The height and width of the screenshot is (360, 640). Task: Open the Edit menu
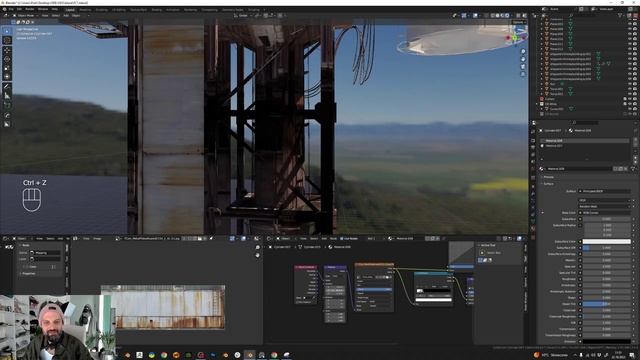(19, 9)
